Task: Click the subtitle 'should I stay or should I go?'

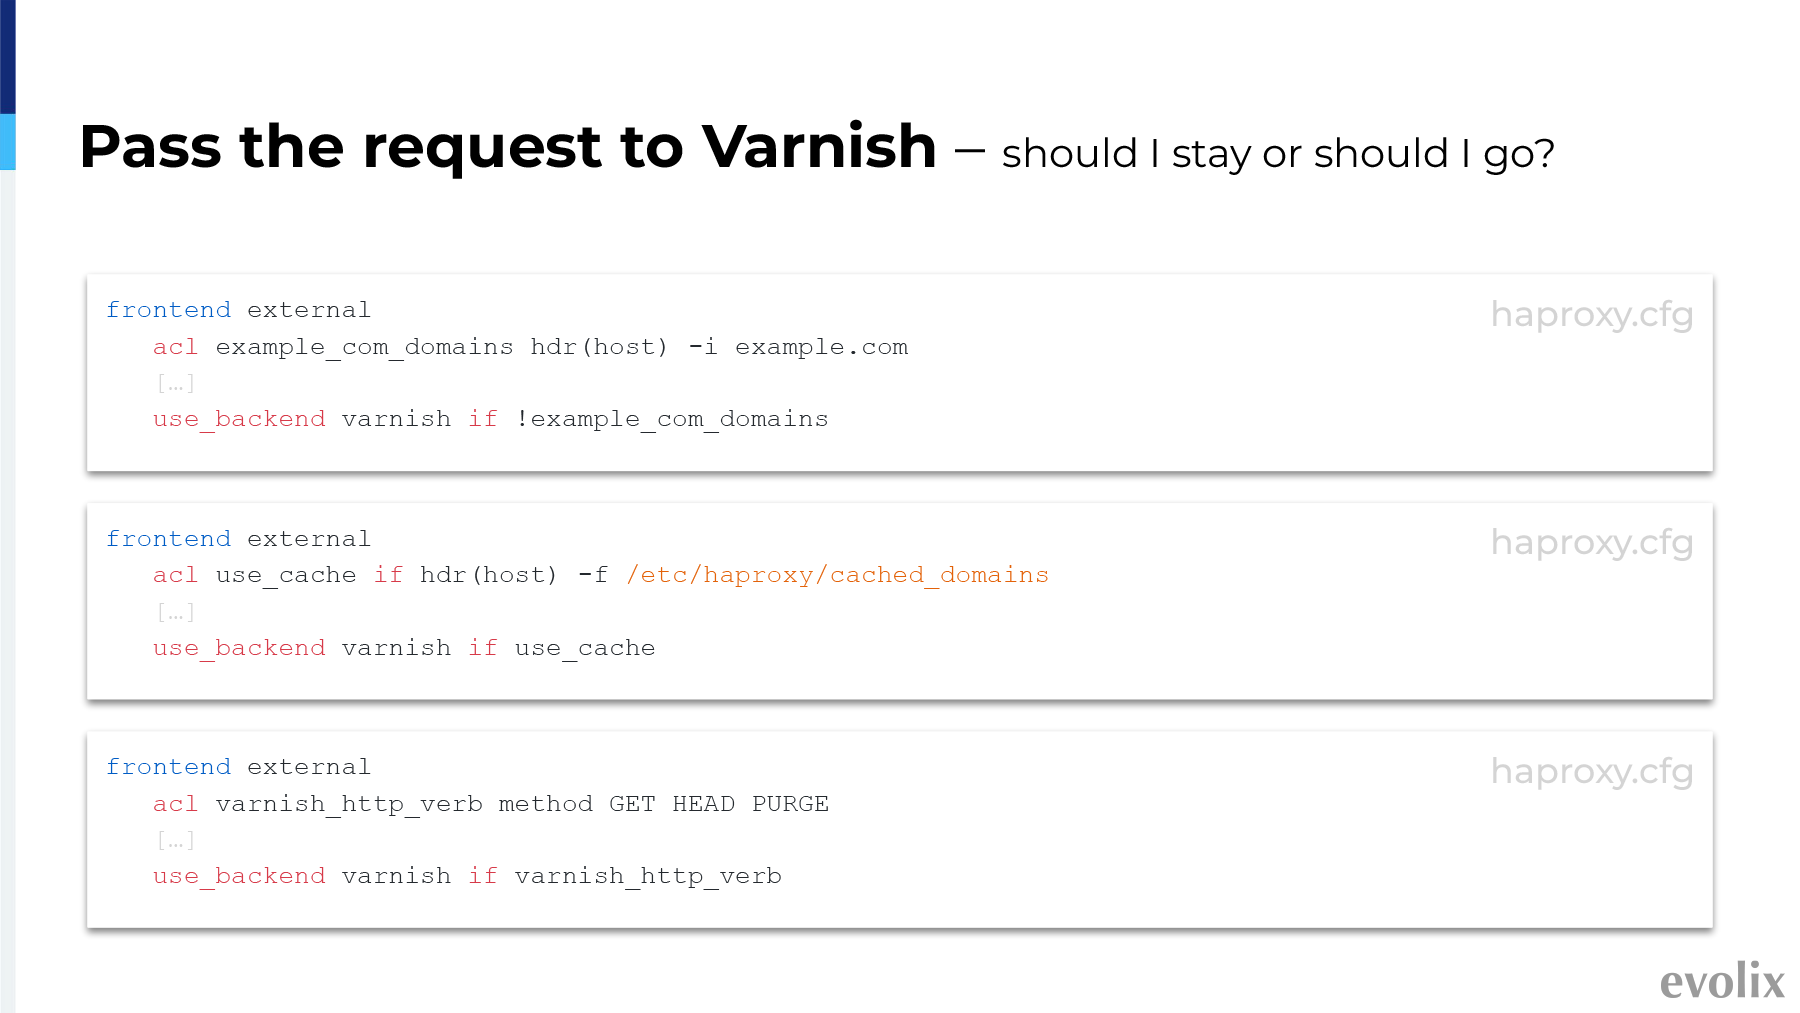Action: pos(1278,154)
